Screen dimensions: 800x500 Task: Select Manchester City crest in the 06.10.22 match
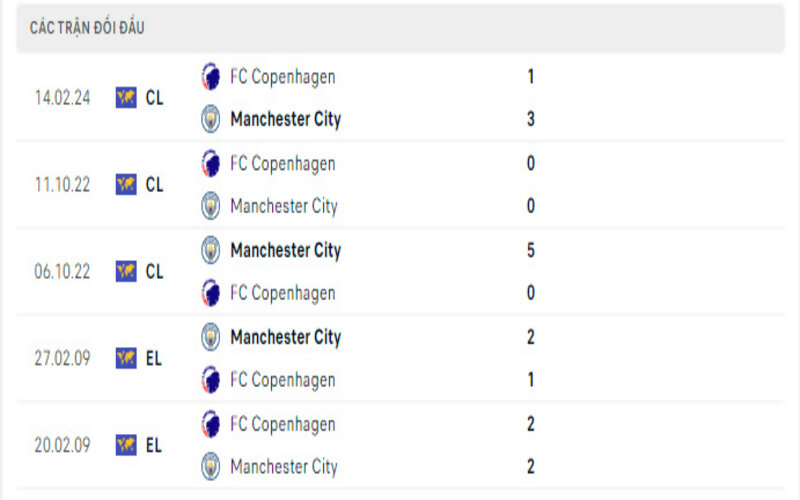pyautogui.click(x=211, y=250)
